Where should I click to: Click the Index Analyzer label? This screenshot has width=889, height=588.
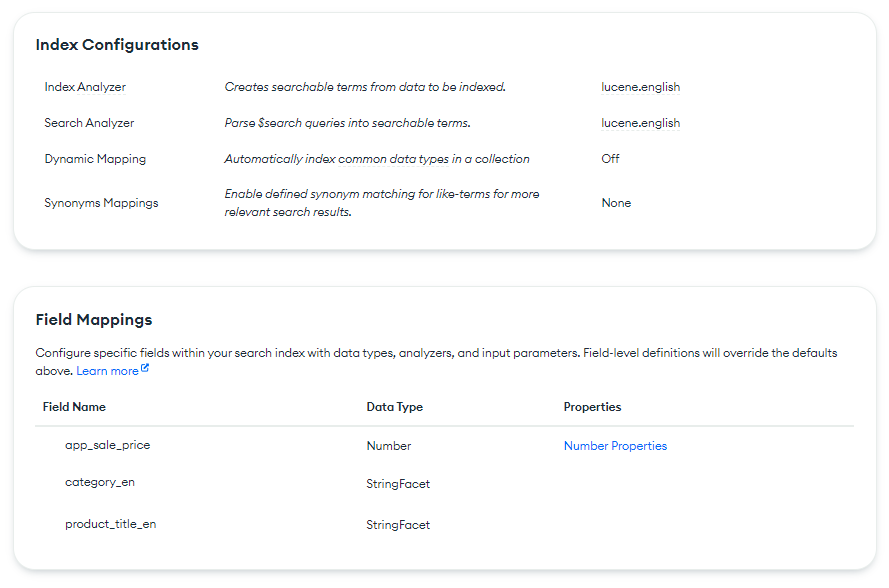tap(85, 87)
